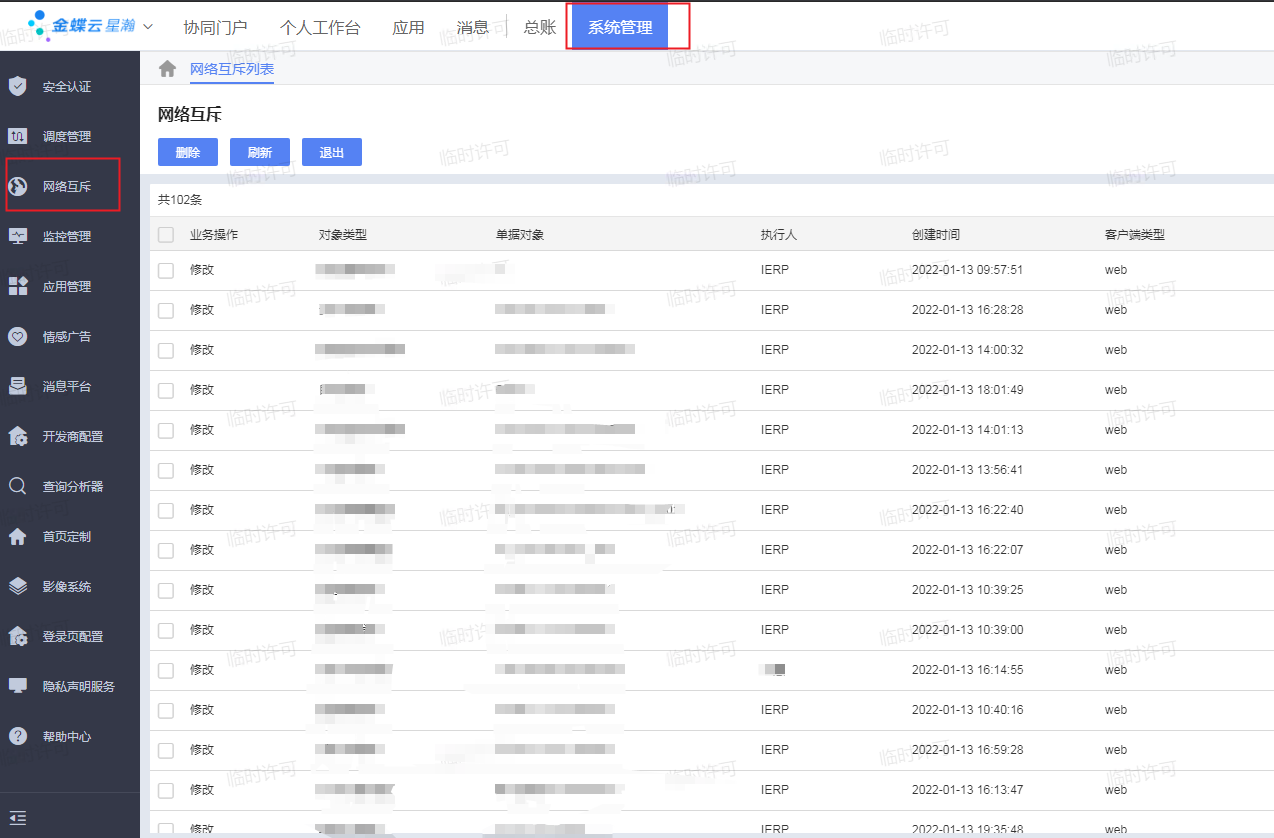Open 帮助中心 question mark icon
Viewport: 1274px width, 838px height.
click(18, 736)
